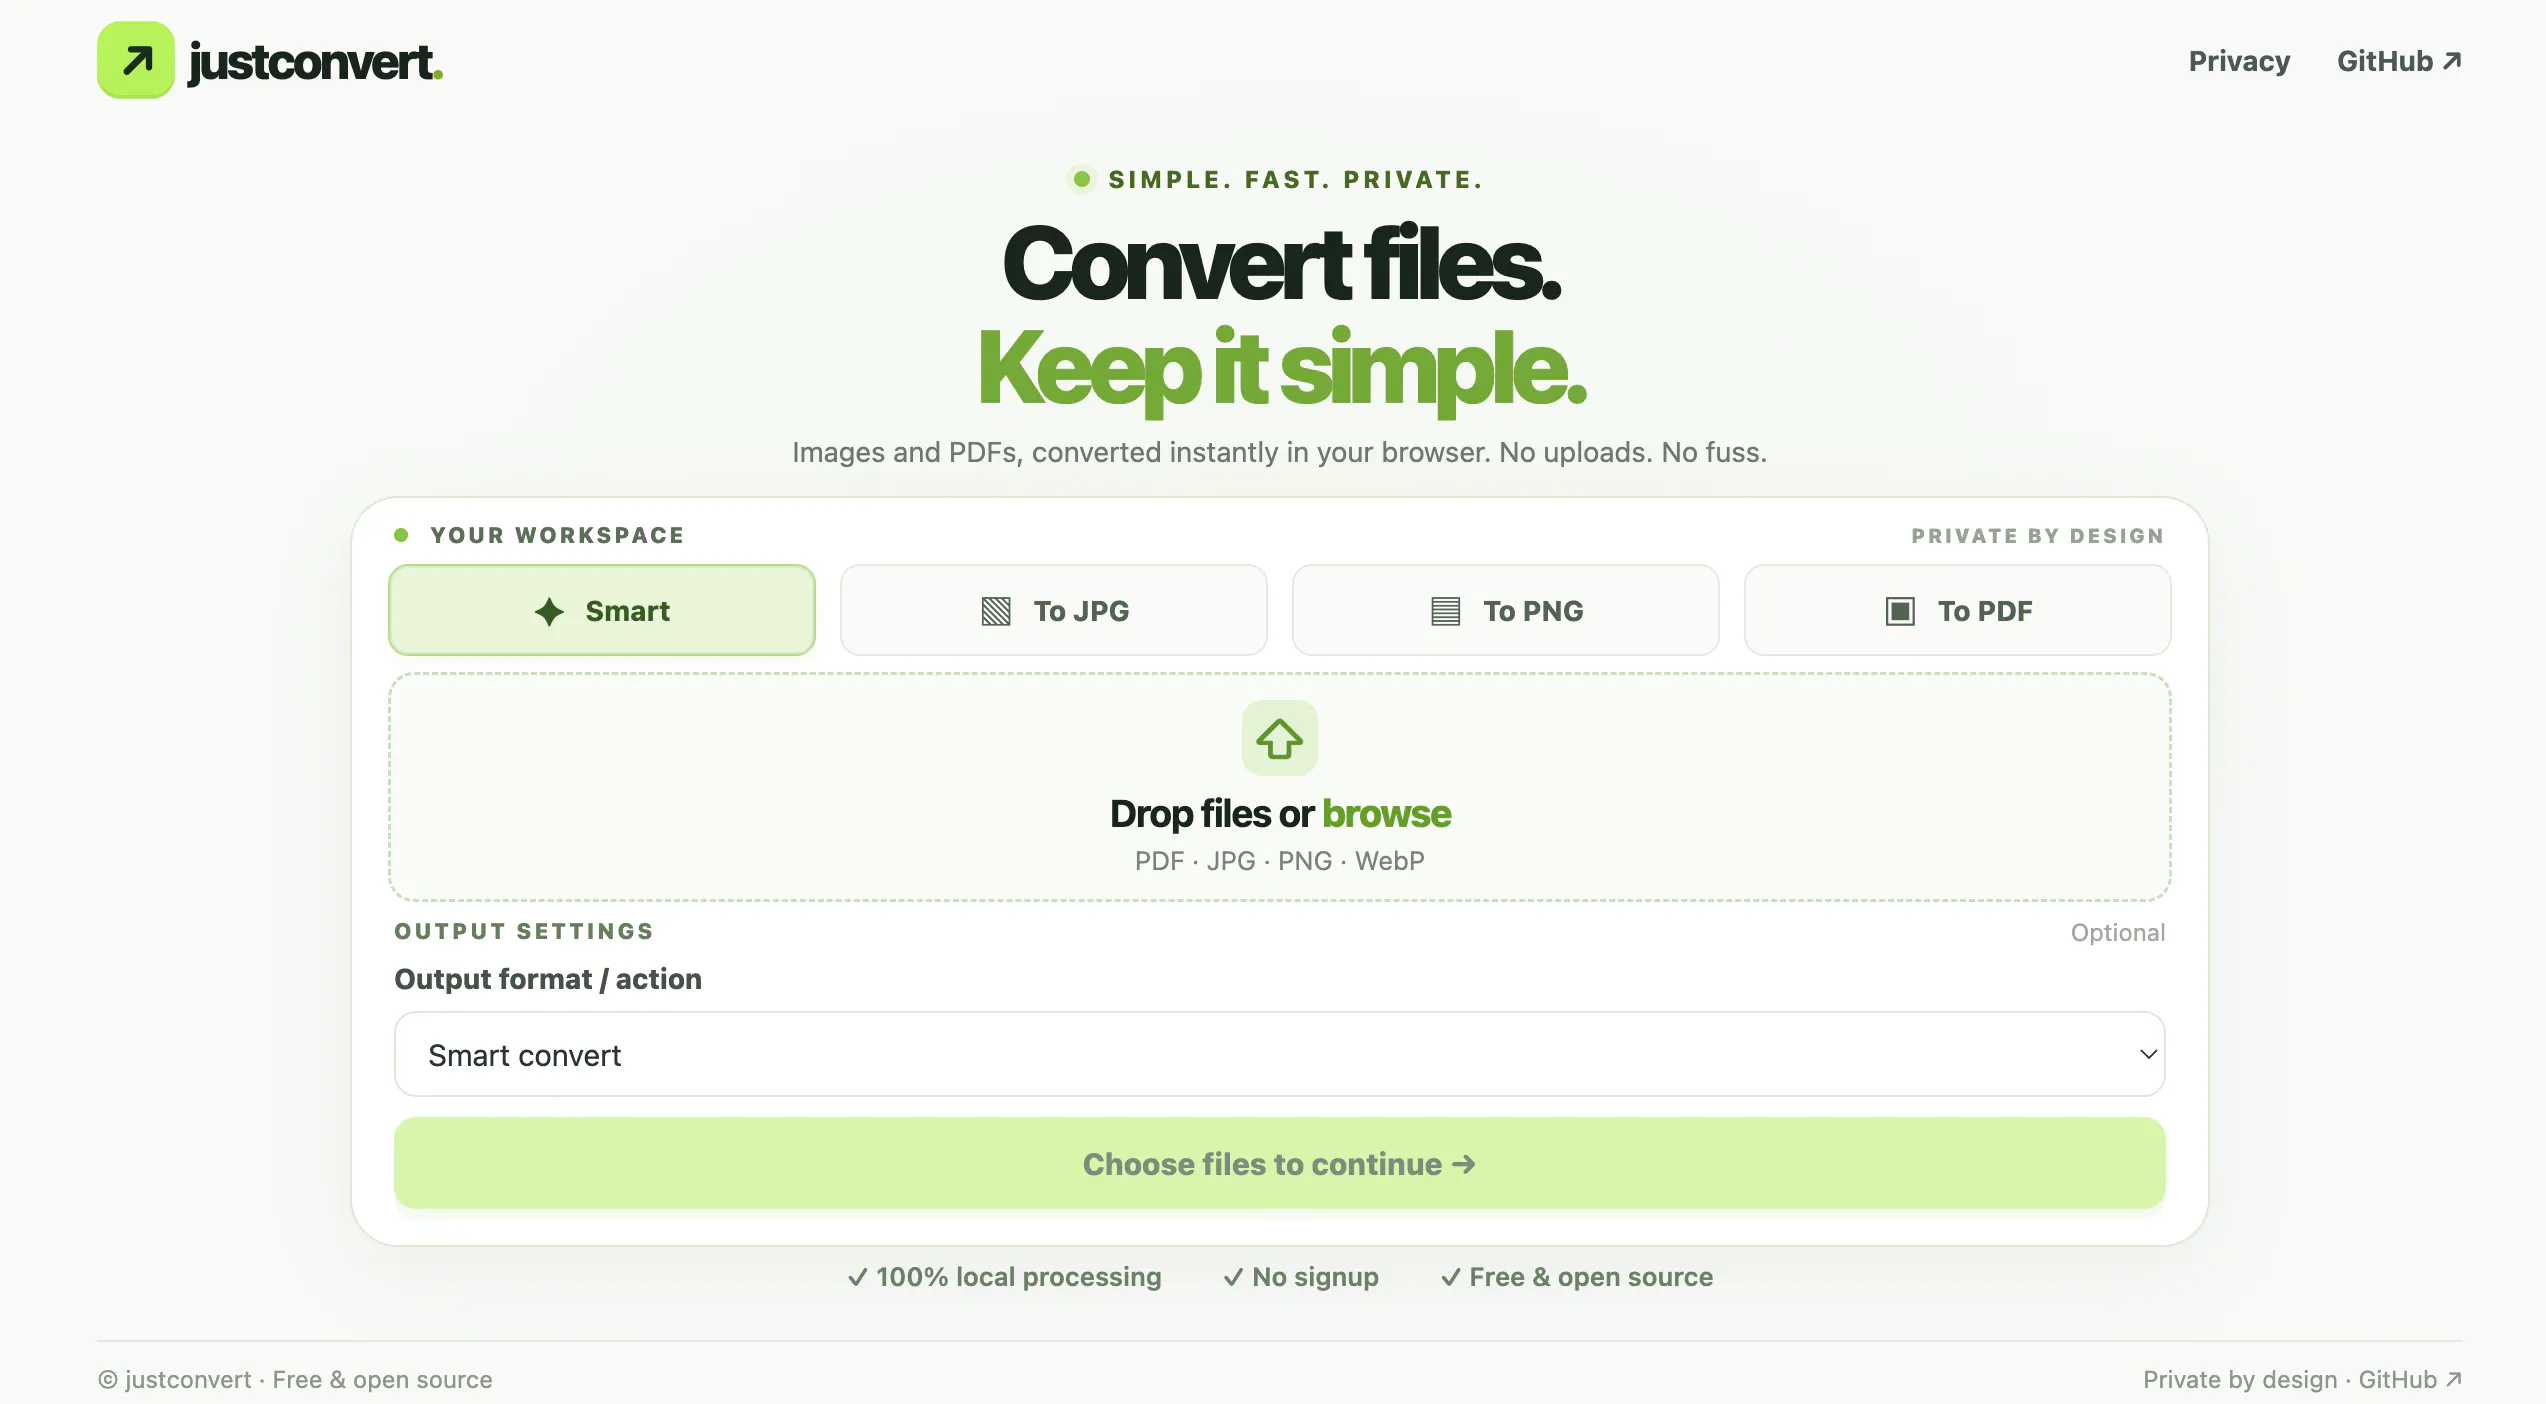Viewport: 2546px width, 1404px height.
Task: Open the GitHub link in top navigation
Action: coord(2399,61)
